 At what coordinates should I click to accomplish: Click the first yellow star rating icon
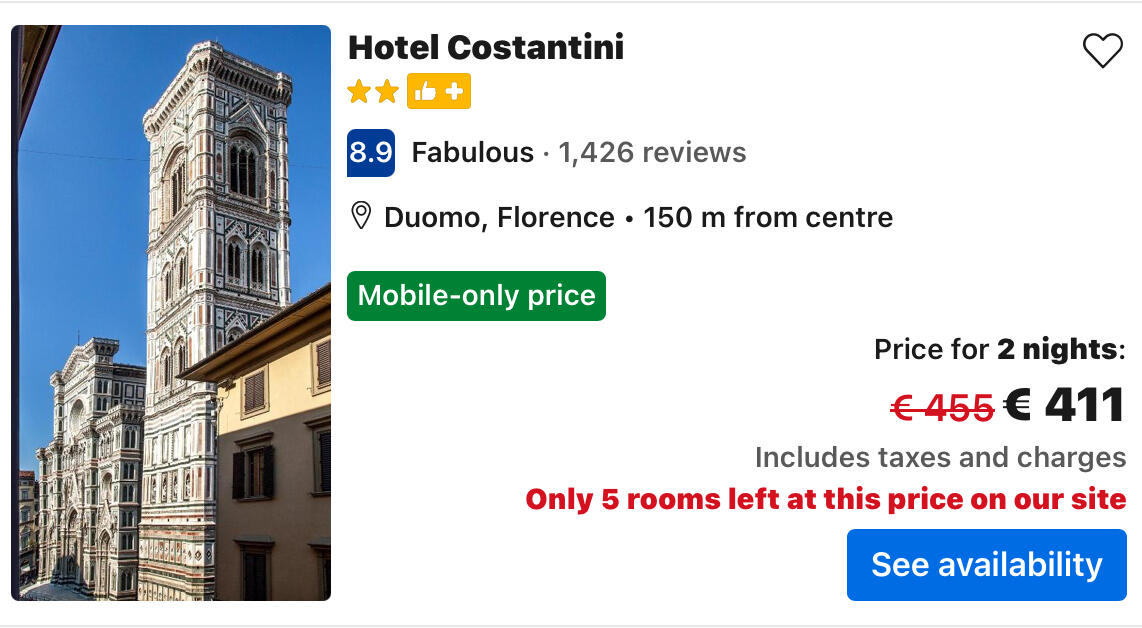tap(359, 93)
